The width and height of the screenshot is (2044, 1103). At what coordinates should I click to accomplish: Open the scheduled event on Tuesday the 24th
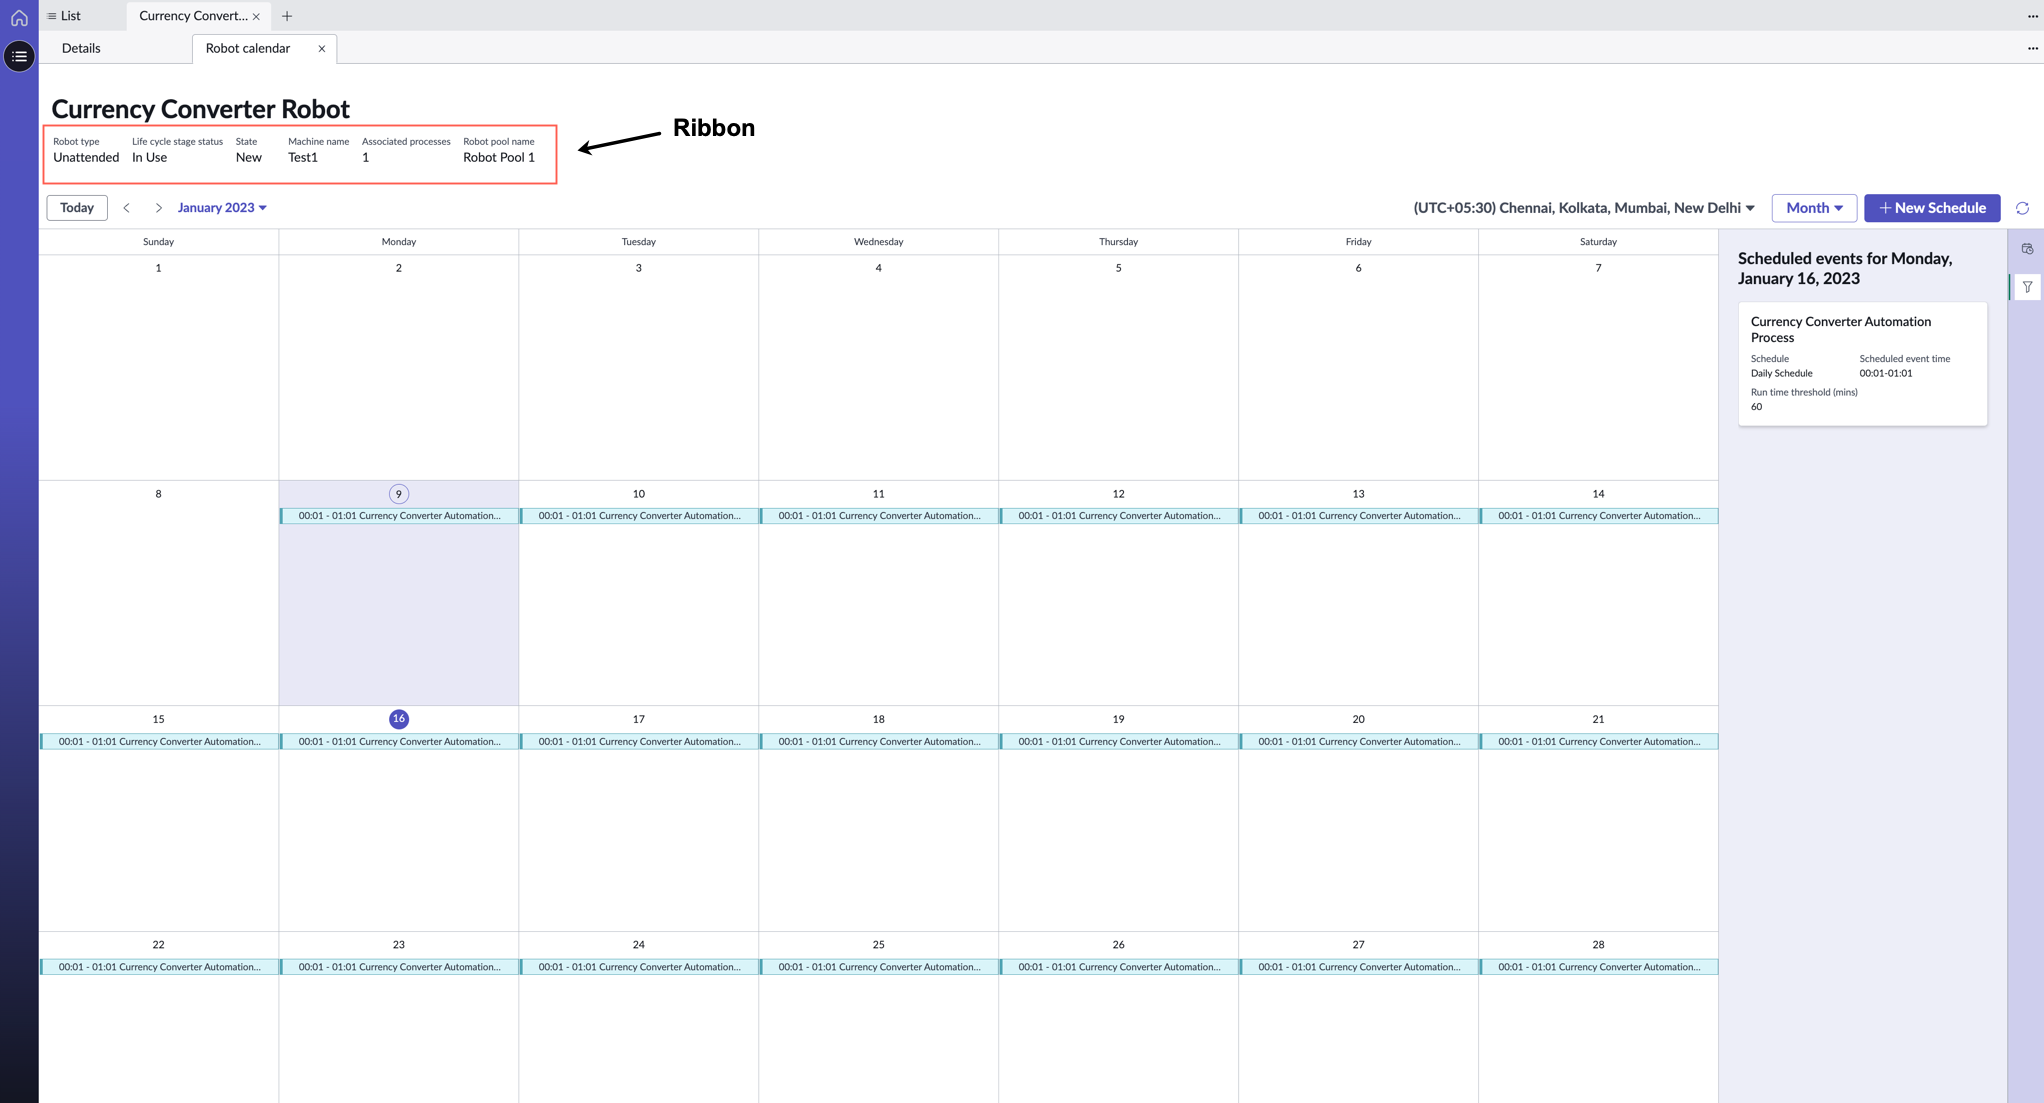click(639, 967)
